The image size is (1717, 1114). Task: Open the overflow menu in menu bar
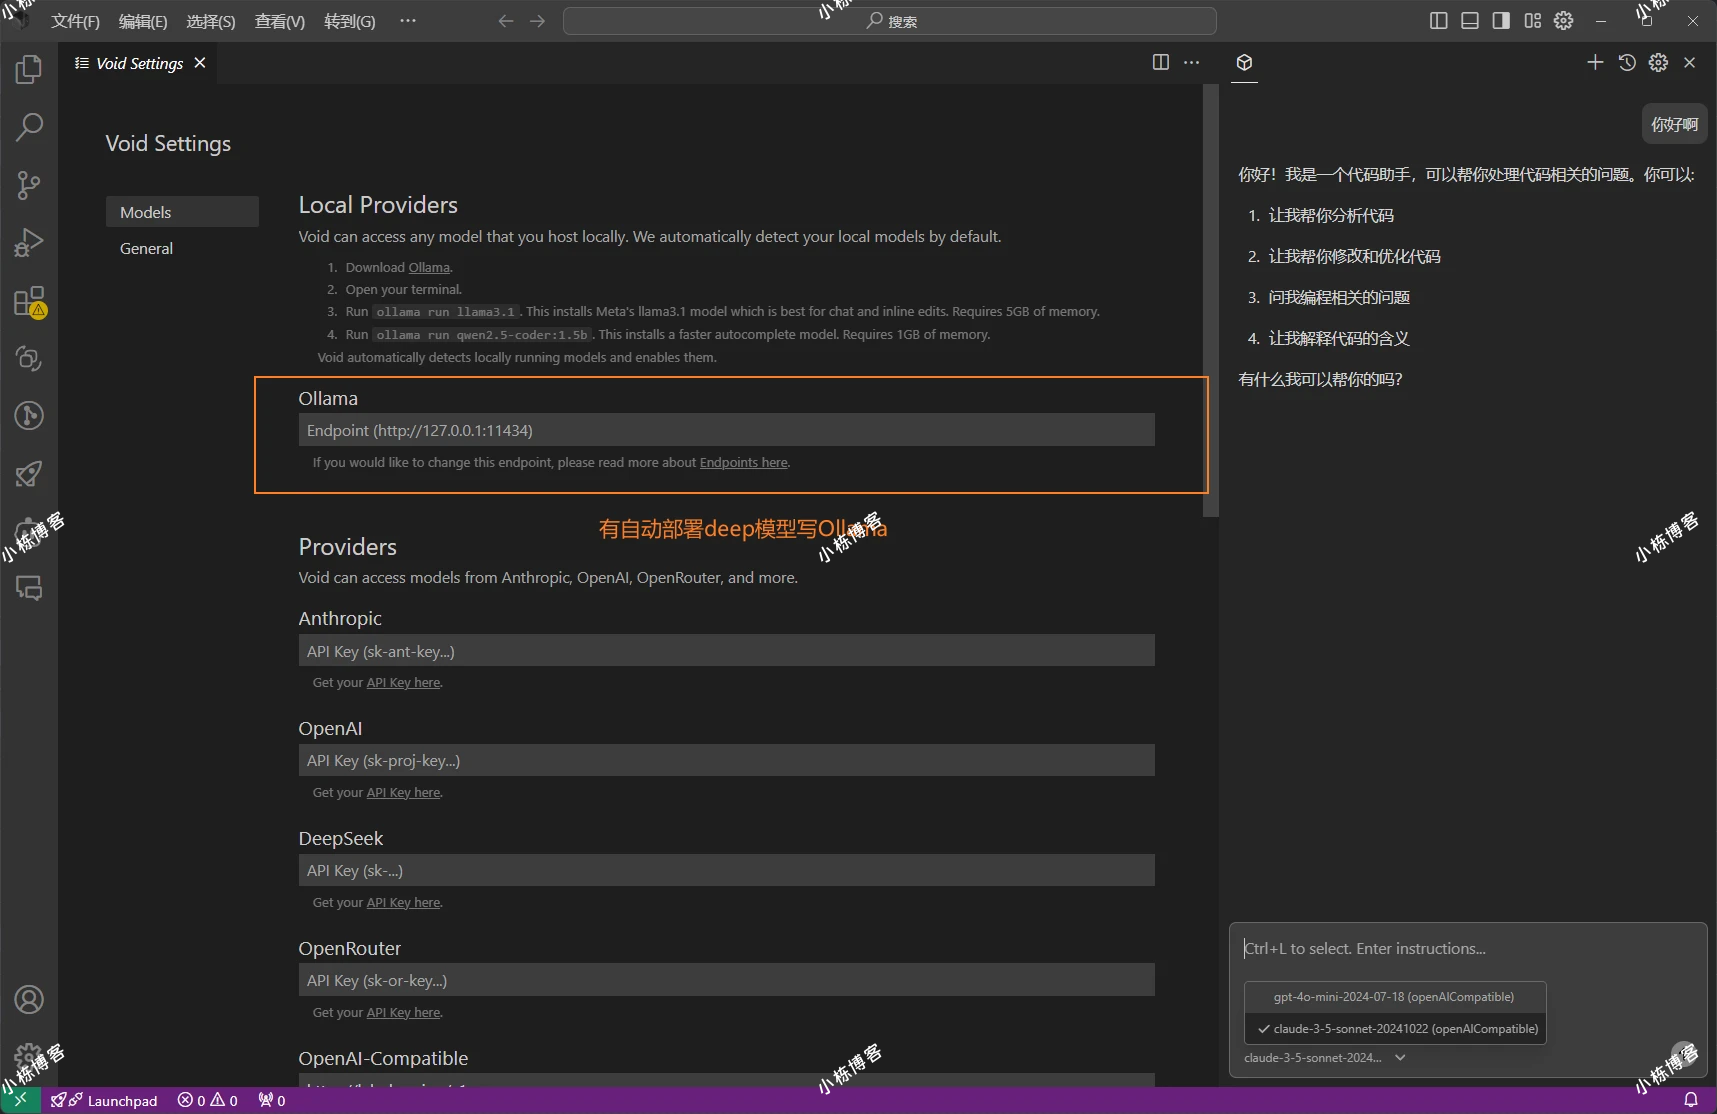tap(408, 21)
